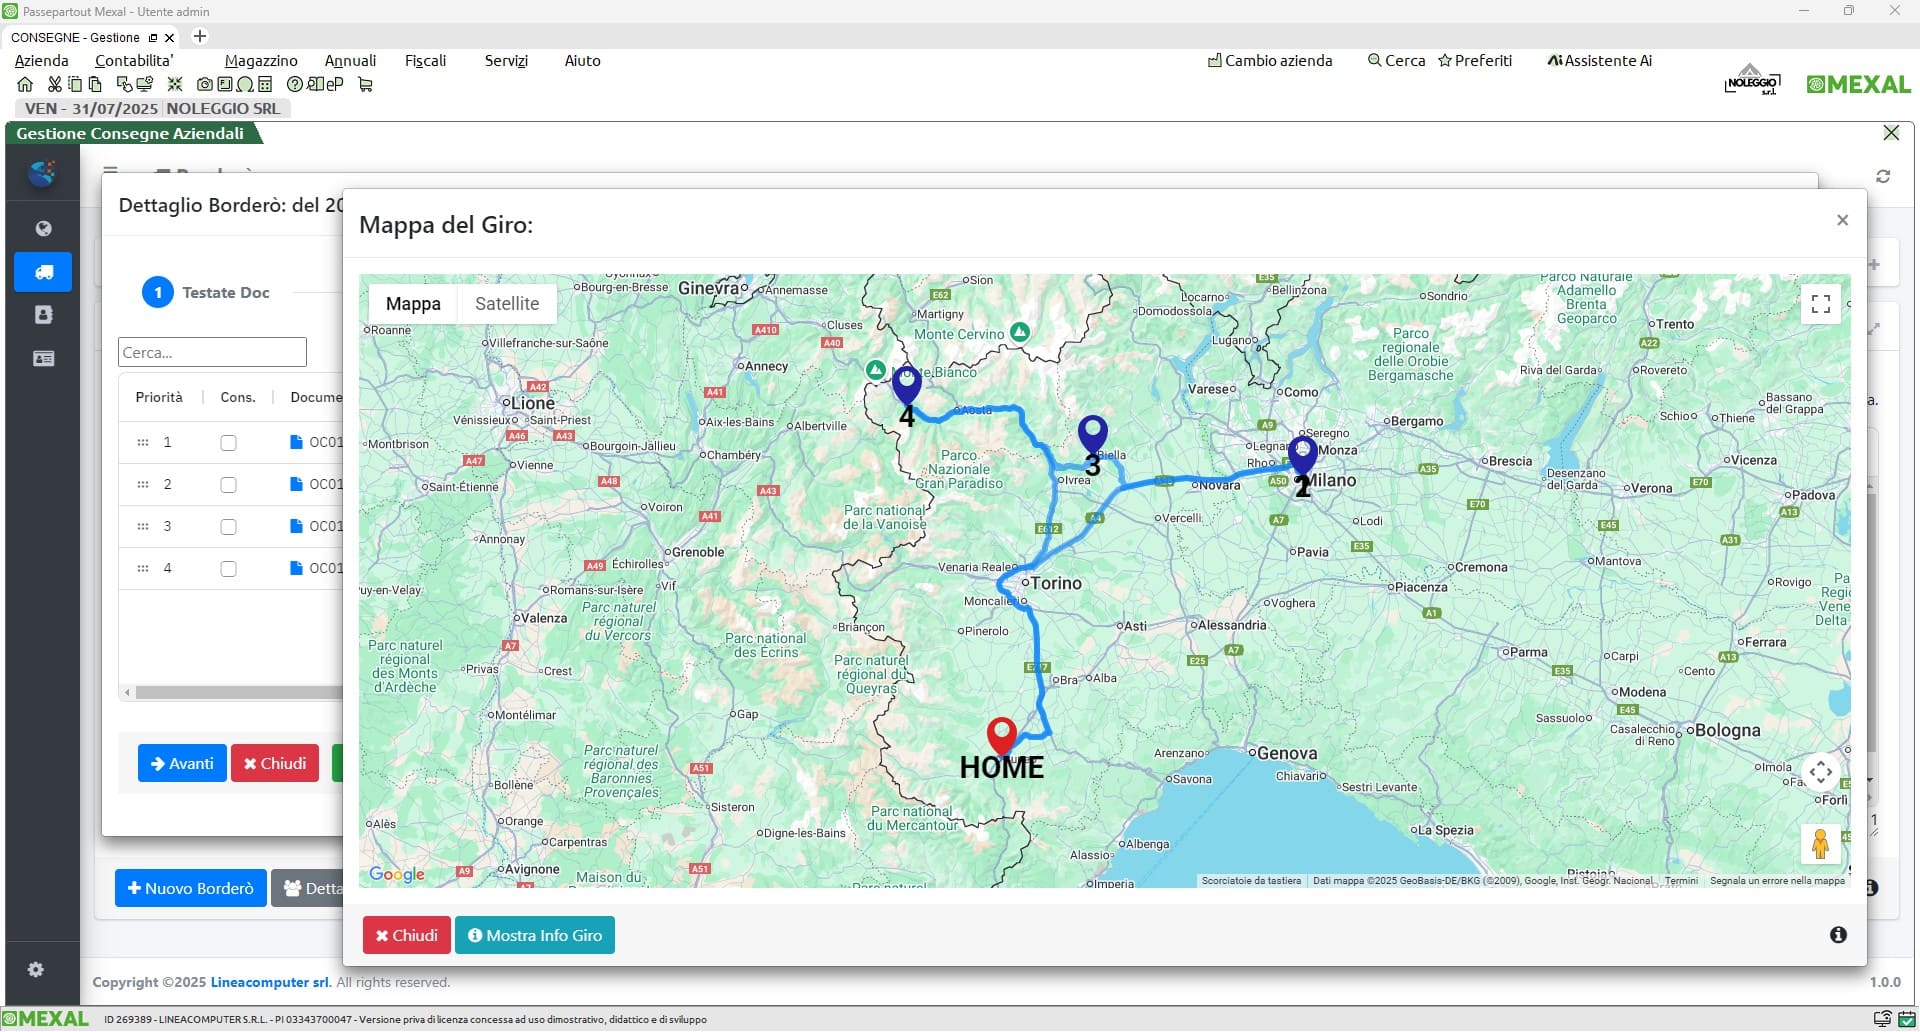Open the calculator toolbar icon

(265, 85)
